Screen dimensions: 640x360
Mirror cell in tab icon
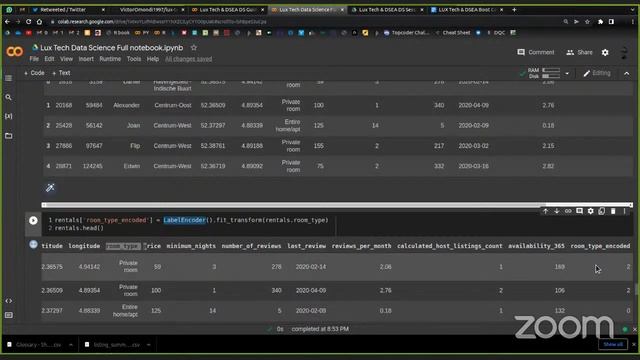coord(602,211)
